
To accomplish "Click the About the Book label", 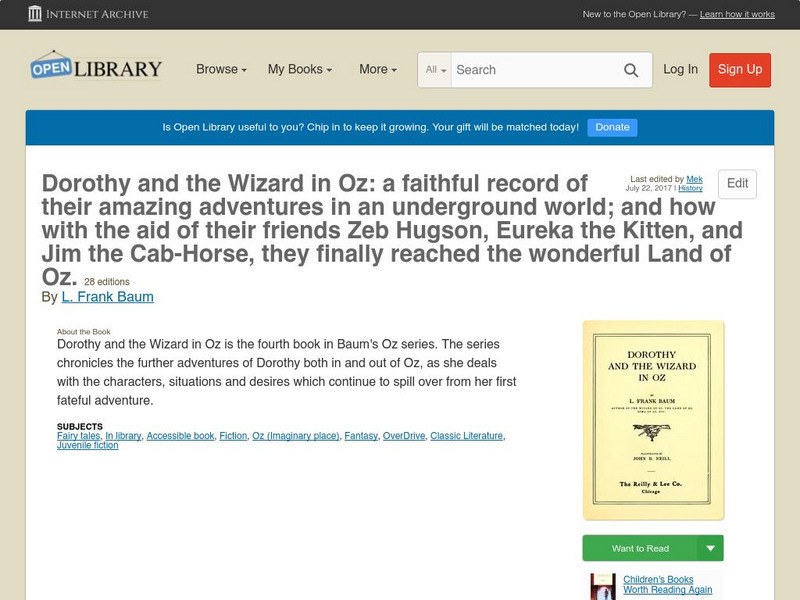I will pos(84,332).
